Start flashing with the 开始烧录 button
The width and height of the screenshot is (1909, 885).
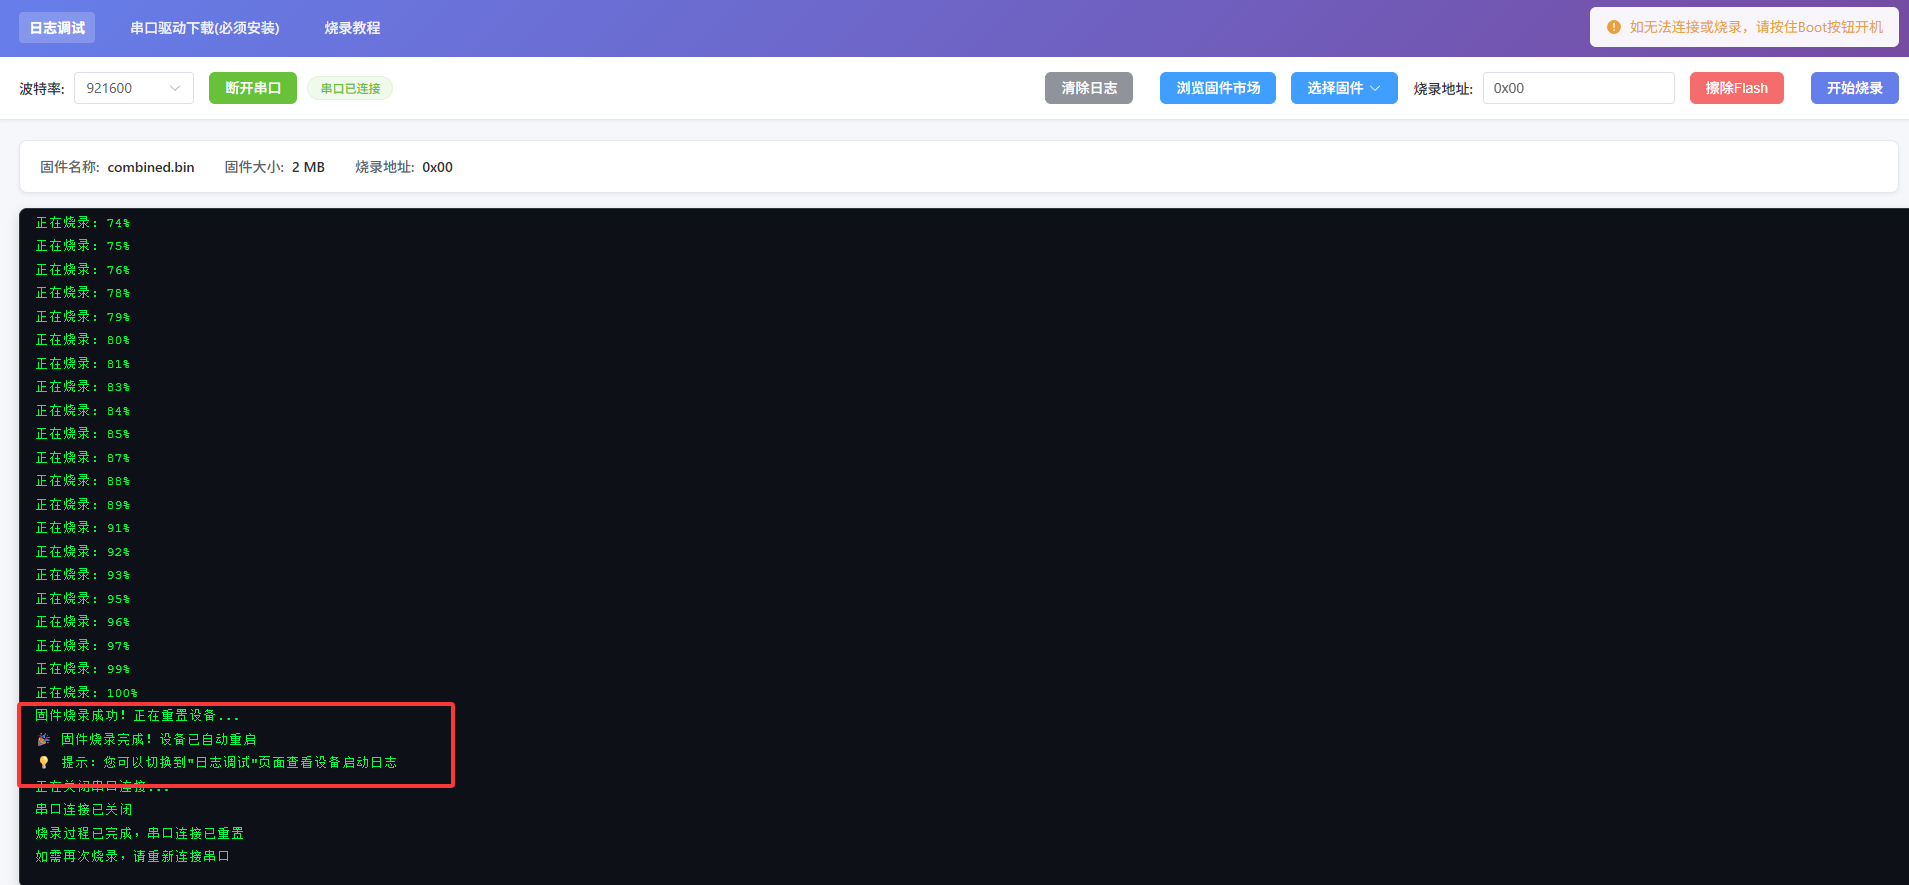tap(1854, 88)
